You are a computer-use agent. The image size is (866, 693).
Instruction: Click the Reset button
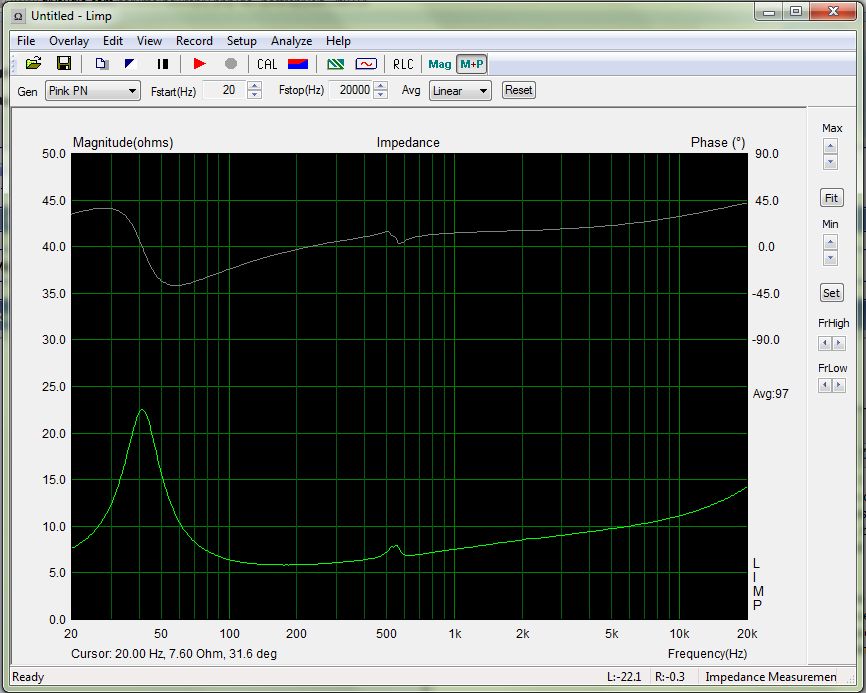click(x=519, y=90)
